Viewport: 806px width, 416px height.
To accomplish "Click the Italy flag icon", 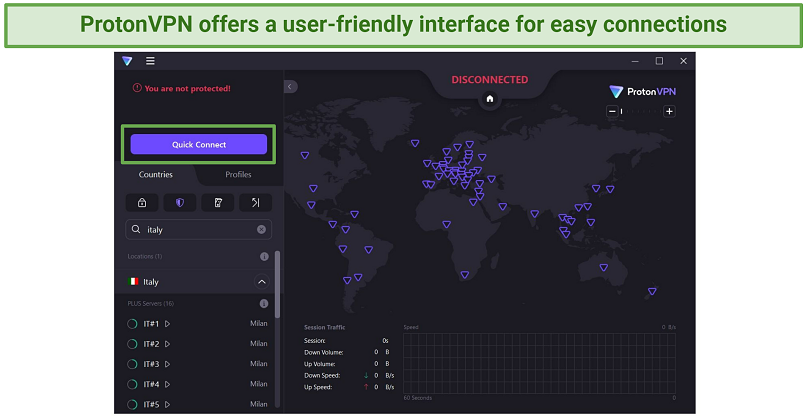I will pos(133,282).
